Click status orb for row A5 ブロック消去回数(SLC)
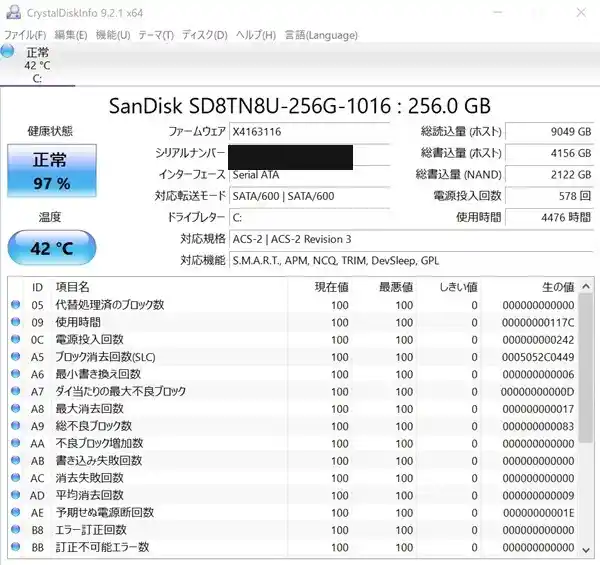 point(16,356)
